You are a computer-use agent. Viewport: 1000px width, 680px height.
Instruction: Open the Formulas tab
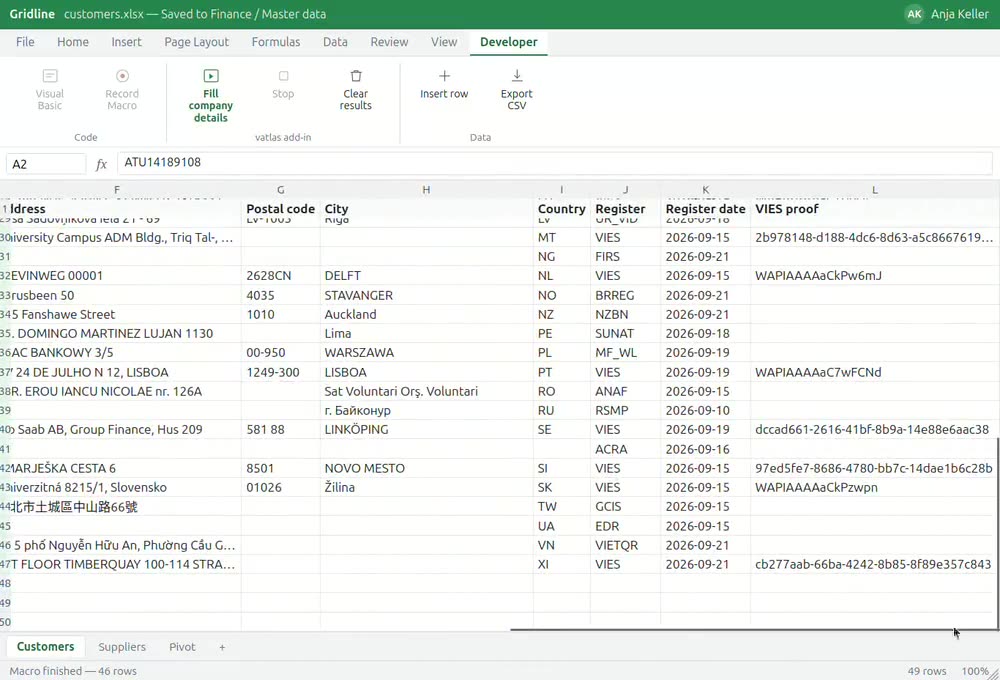[x=276, y=42]
